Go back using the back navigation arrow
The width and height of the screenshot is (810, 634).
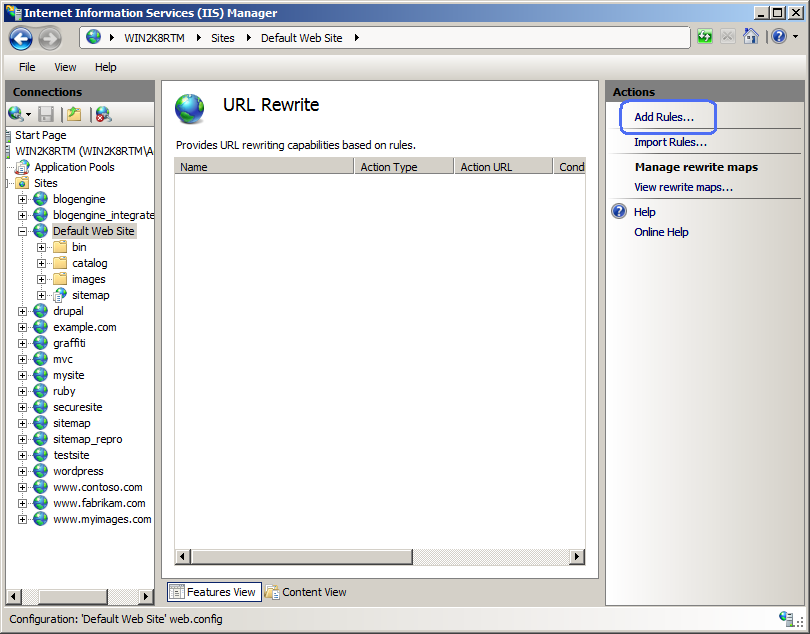(x=20, y=36)
